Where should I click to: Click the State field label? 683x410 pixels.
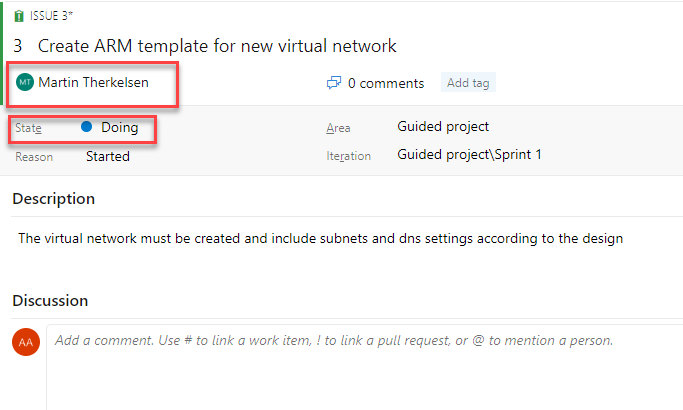[x=28, y=128]
